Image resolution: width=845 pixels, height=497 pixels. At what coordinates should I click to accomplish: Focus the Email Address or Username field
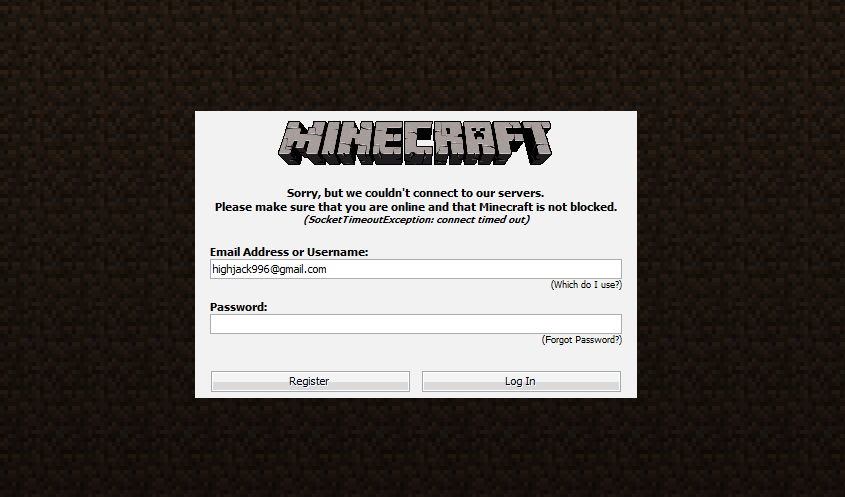tap(415, 269)
